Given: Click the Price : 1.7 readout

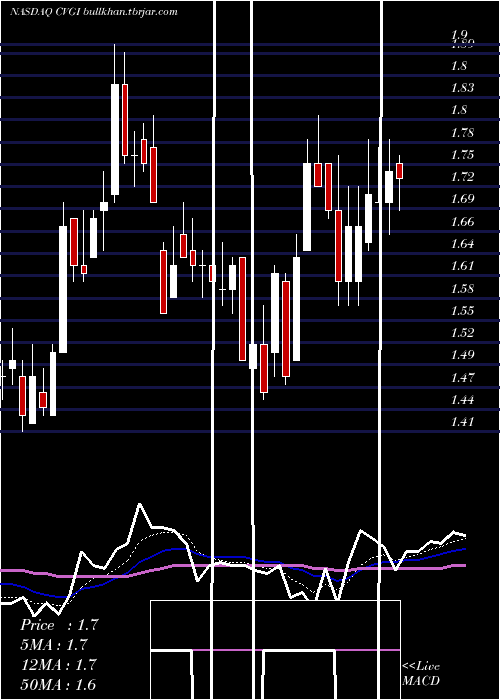Looking at the screenshot, I should (59, 625).
